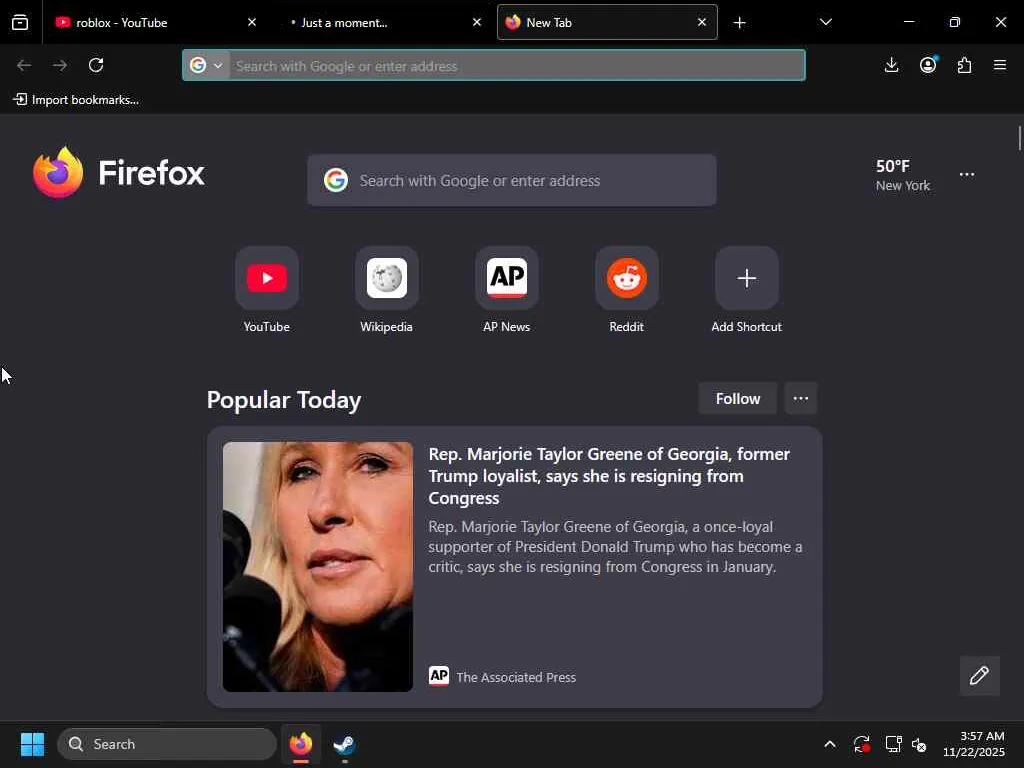Click the page's Search with Google box
The image size is (1024, 768).
tap(512, 180)
